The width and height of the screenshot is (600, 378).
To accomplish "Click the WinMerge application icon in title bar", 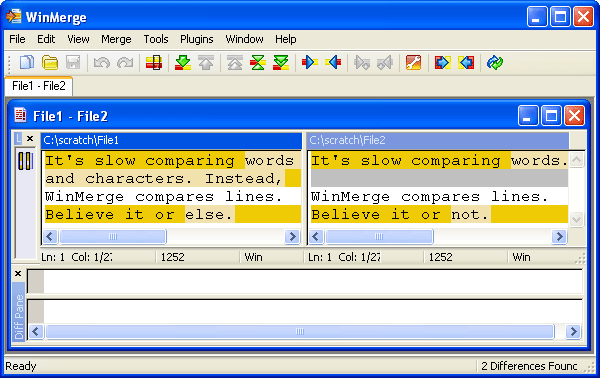I will (14, 16).
